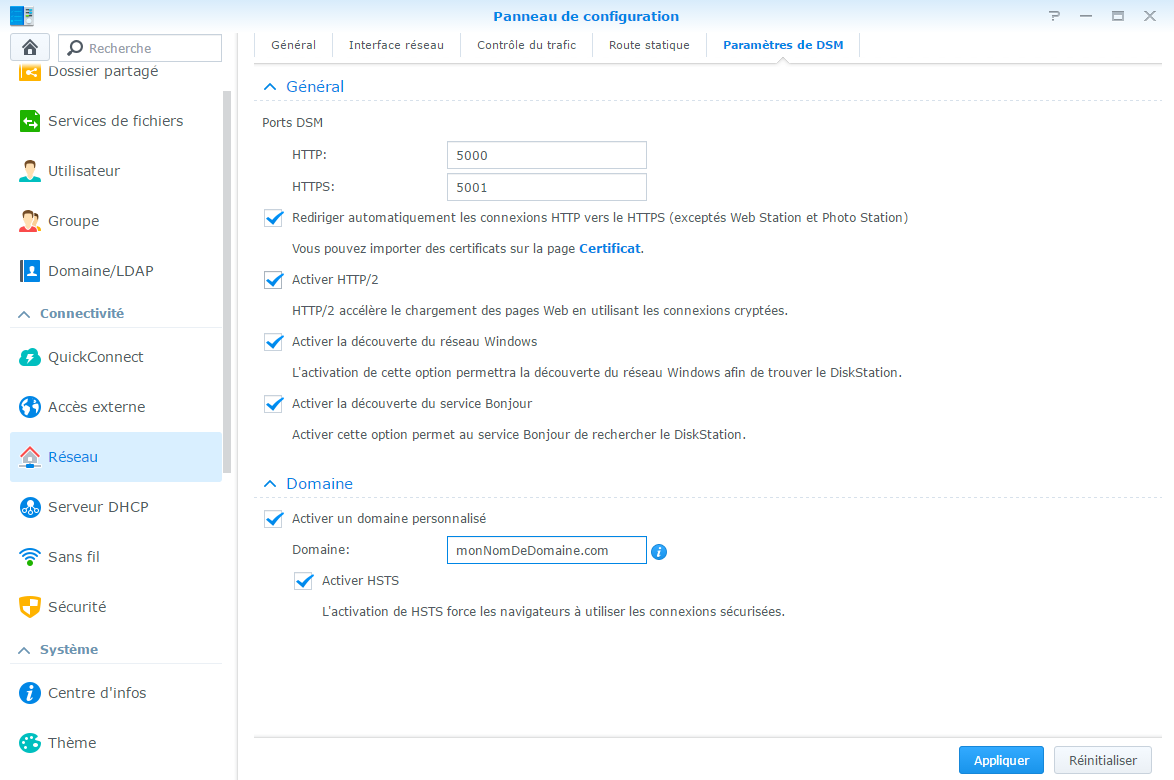Click the HTTP port field

click(547, 155)
